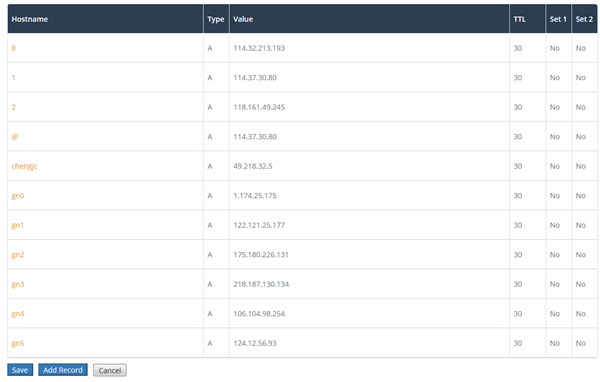This screenshot has width=600, height=382.
Task: Open the gn4 hostname link
Action: point(18,313)
